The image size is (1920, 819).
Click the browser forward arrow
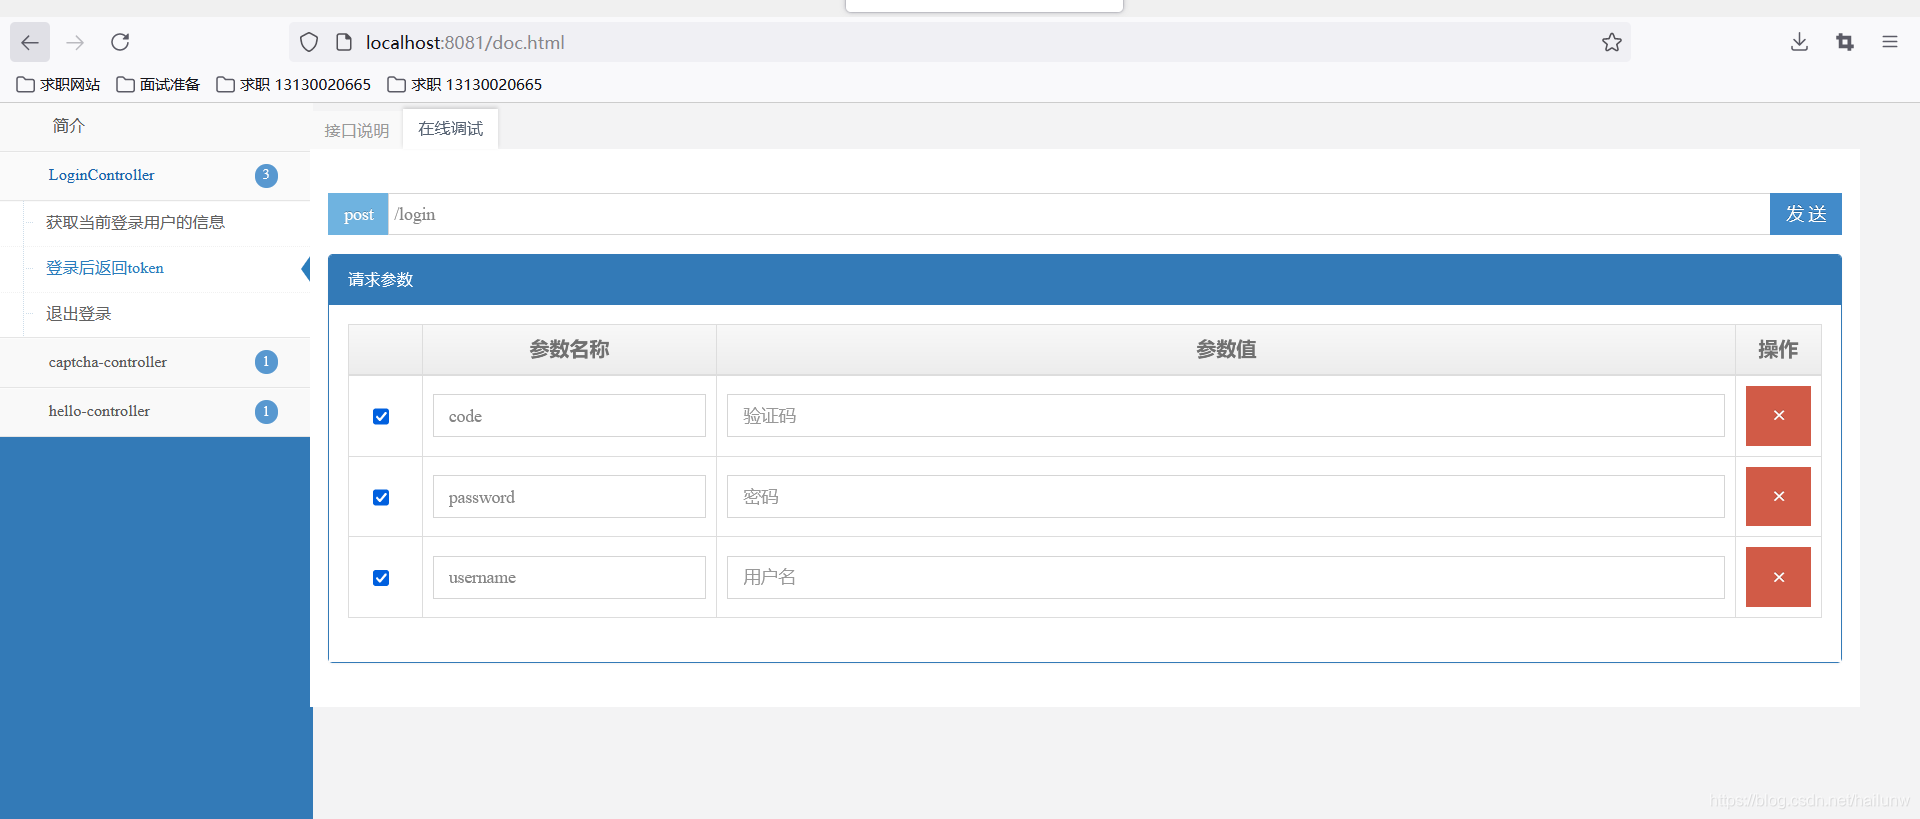click(x=75, y=42)
